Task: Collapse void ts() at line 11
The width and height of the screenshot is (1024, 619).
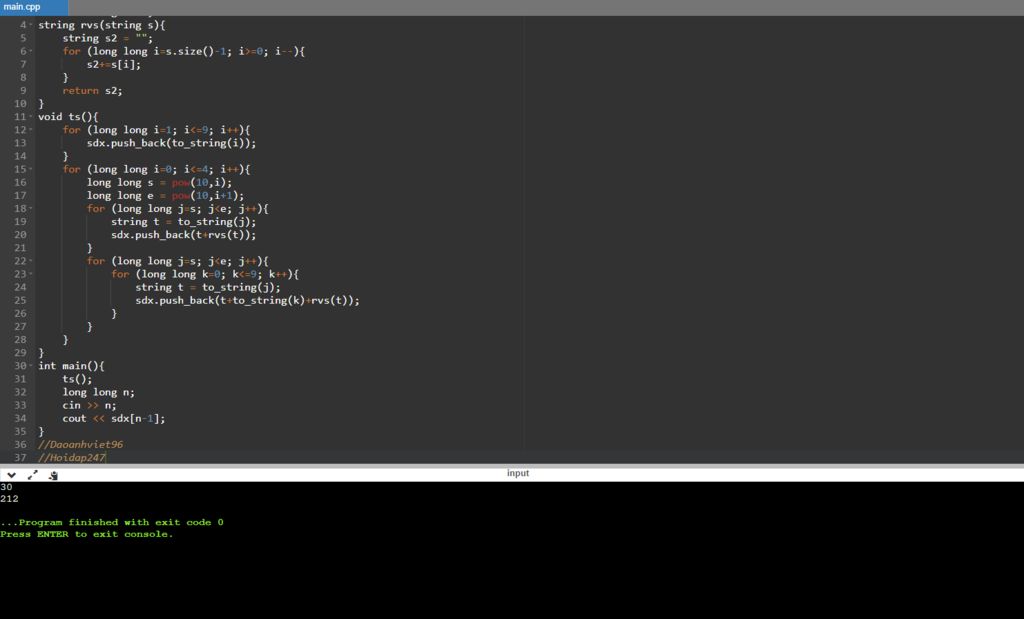Action: 31,117
